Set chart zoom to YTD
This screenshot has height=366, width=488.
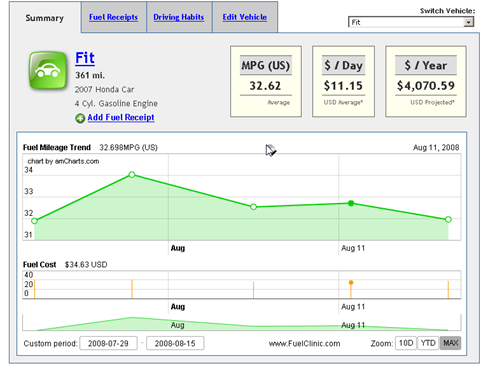[x=428, y=343]
